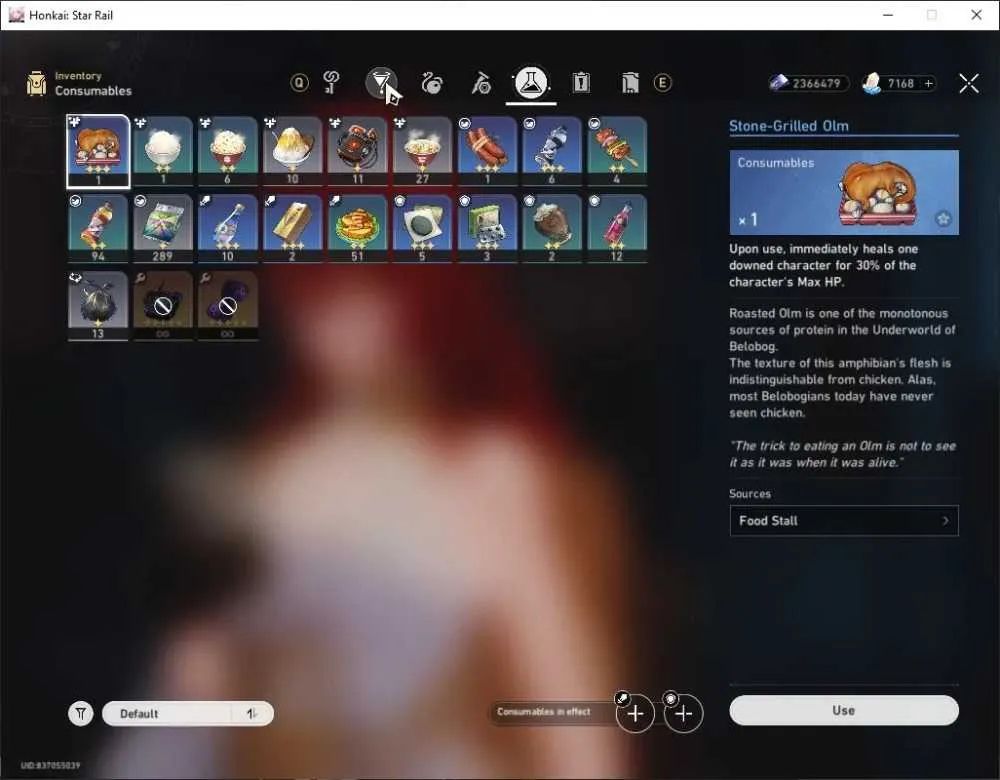Select the green box item with 3
The height and width of the screenshot is (780, 1000).
tap(487, 229)
